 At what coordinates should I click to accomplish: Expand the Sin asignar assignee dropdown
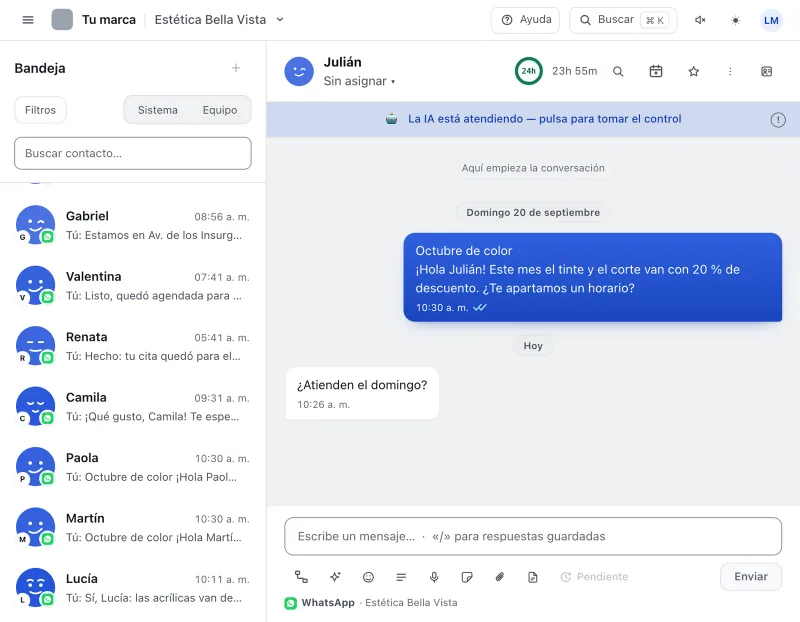tap(359, 81)
